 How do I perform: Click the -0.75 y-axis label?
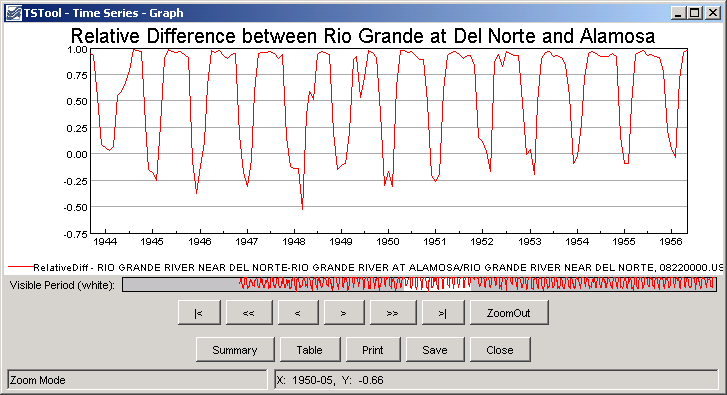[x=75, y=235]
